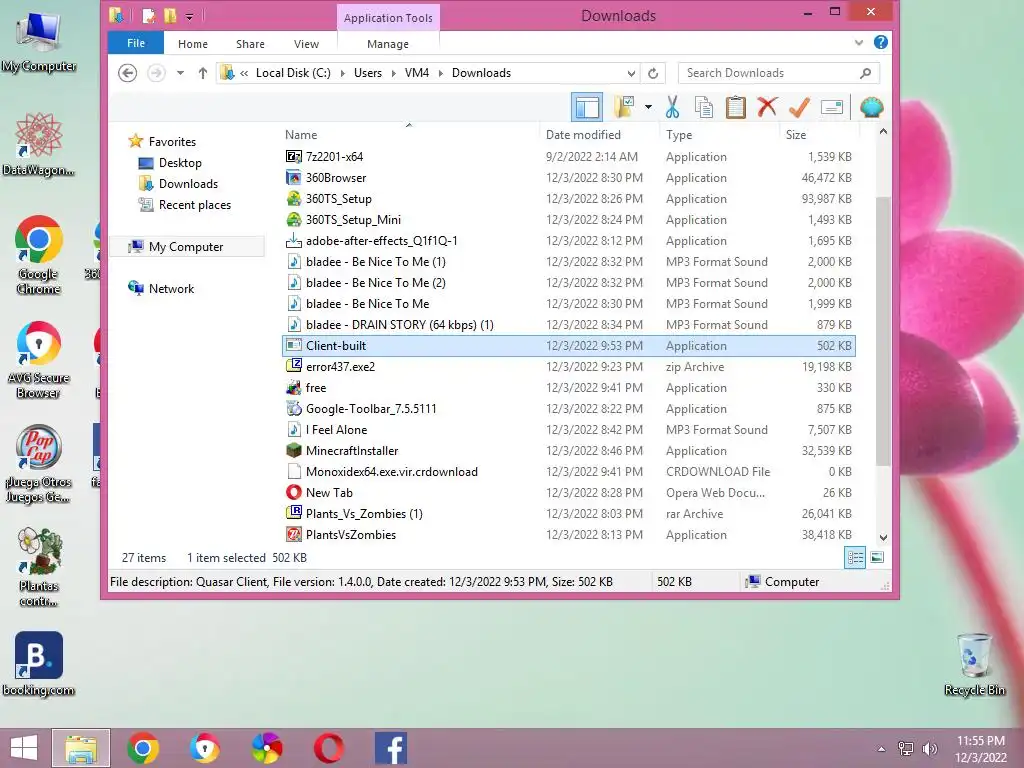The height and width of the screenshot is (768, 1024).
Task: Select the New Tab Opera file icon
Action: click(294, 492)
